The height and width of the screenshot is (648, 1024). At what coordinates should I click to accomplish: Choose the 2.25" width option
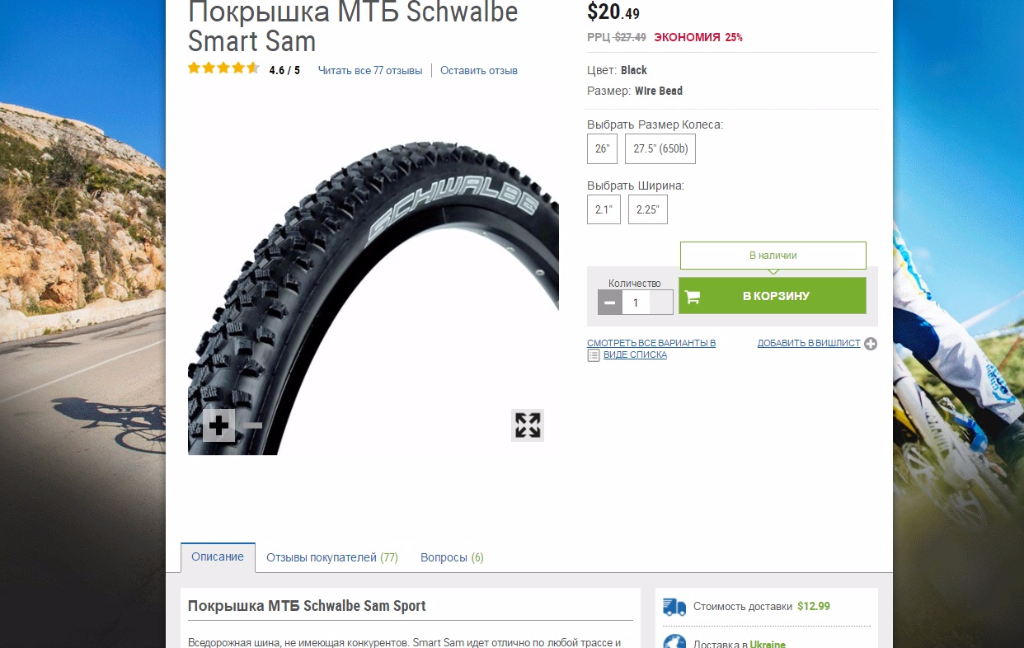click(x=648, y=209)
